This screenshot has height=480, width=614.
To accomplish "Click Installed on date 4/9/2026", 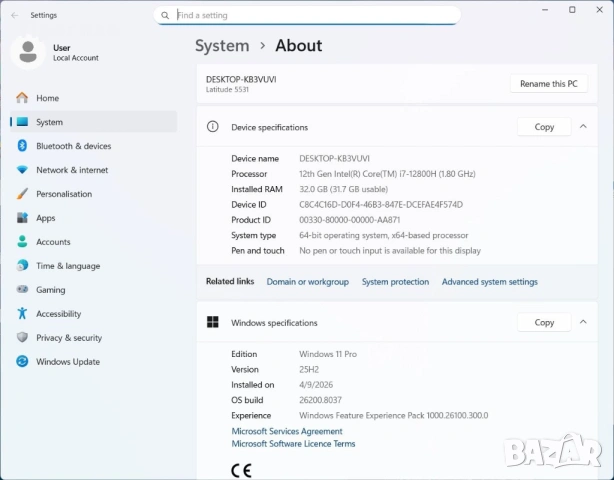I will click(316, 384).
